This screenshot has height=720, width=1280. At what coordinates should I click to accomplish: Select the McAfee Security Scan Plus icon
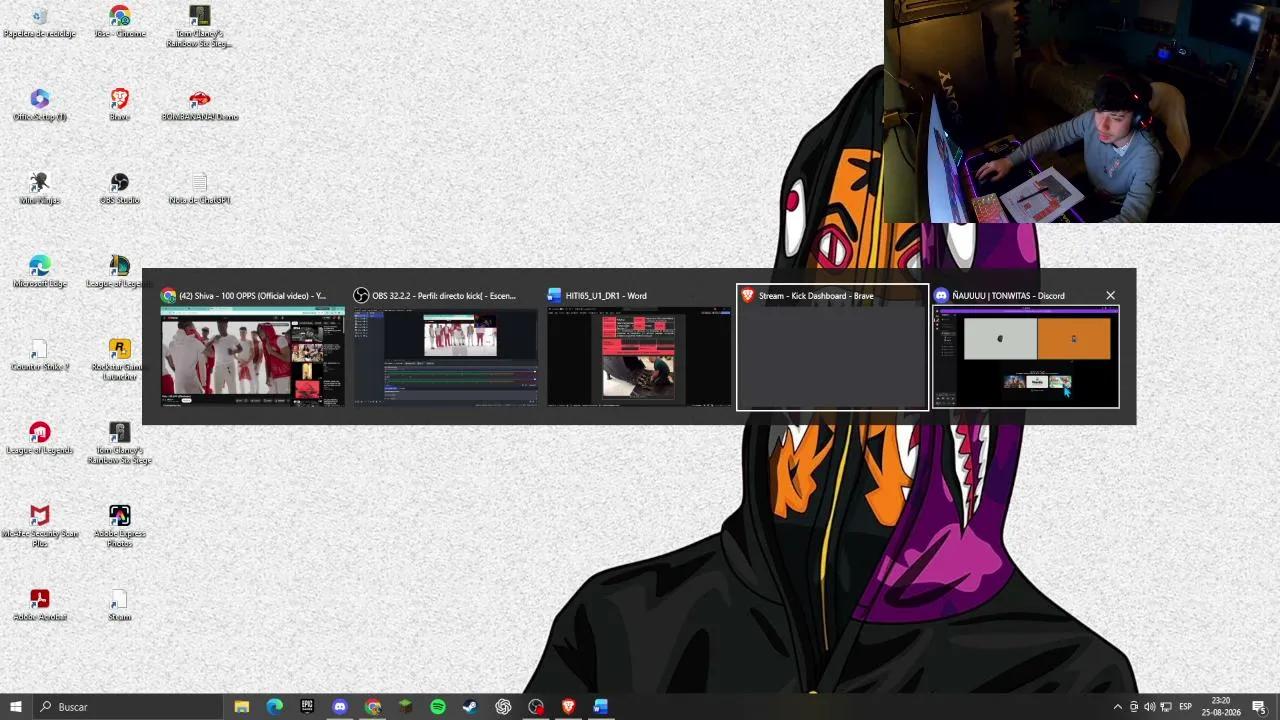click(40, 526)
